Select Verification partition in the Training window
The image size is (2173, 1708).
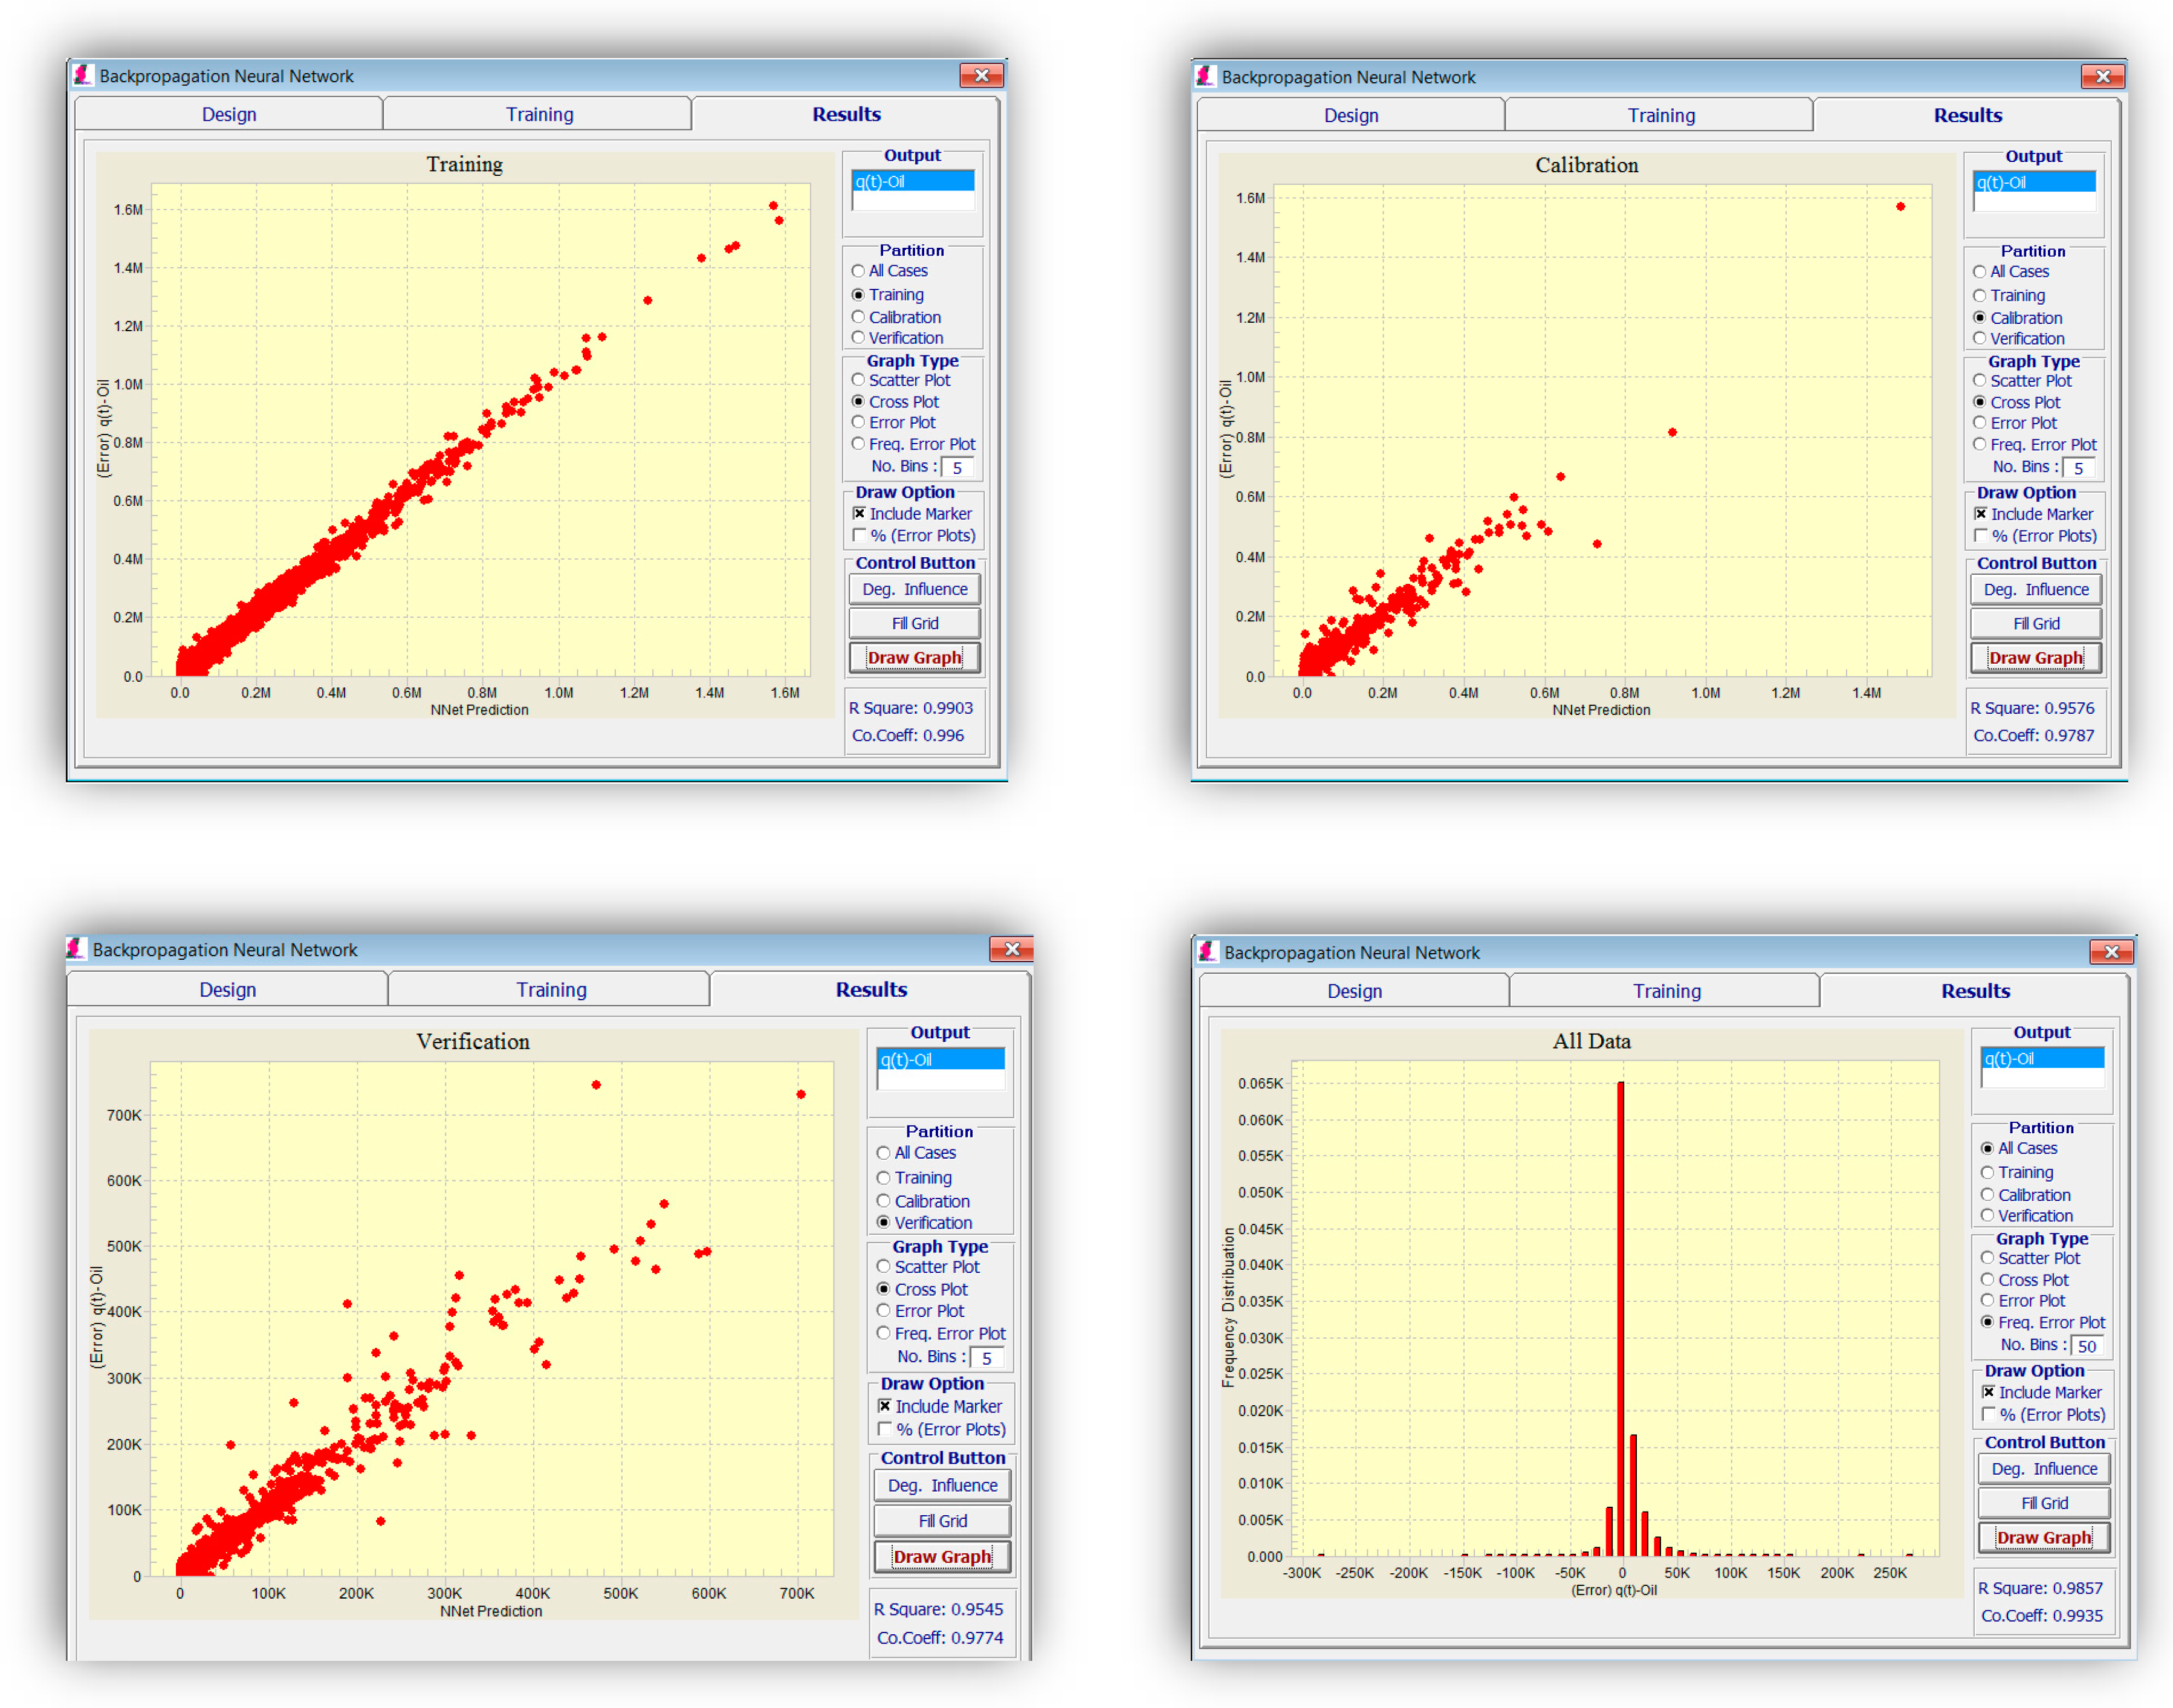tap(897, 338)
